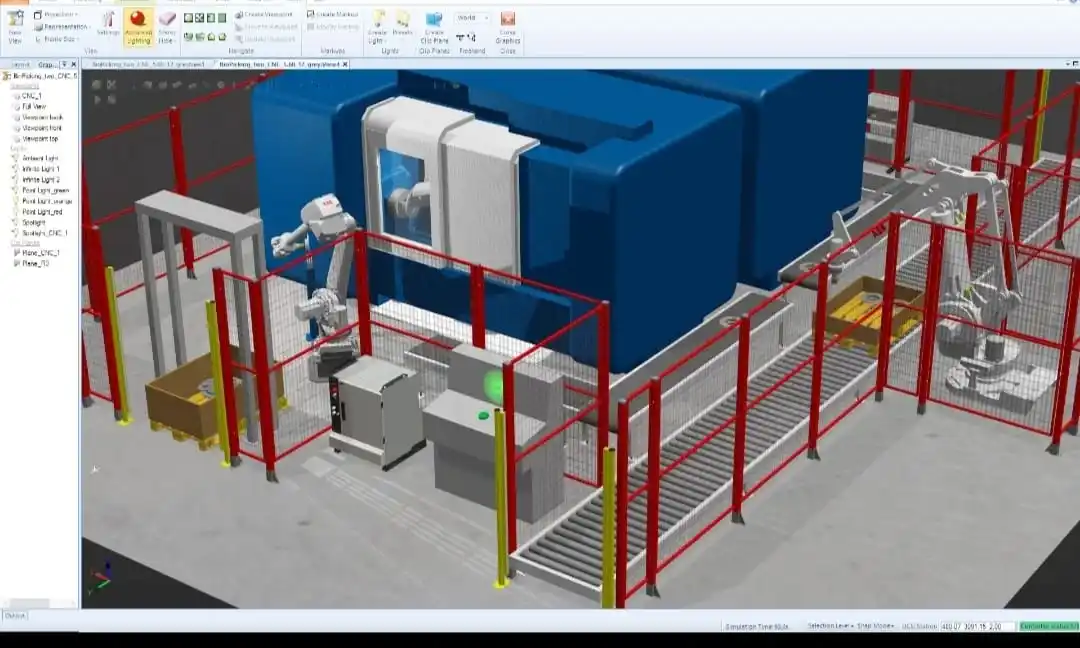Select Point Light_green in the tree
Screen dimensions: 1080x648
tap(46, 190)
